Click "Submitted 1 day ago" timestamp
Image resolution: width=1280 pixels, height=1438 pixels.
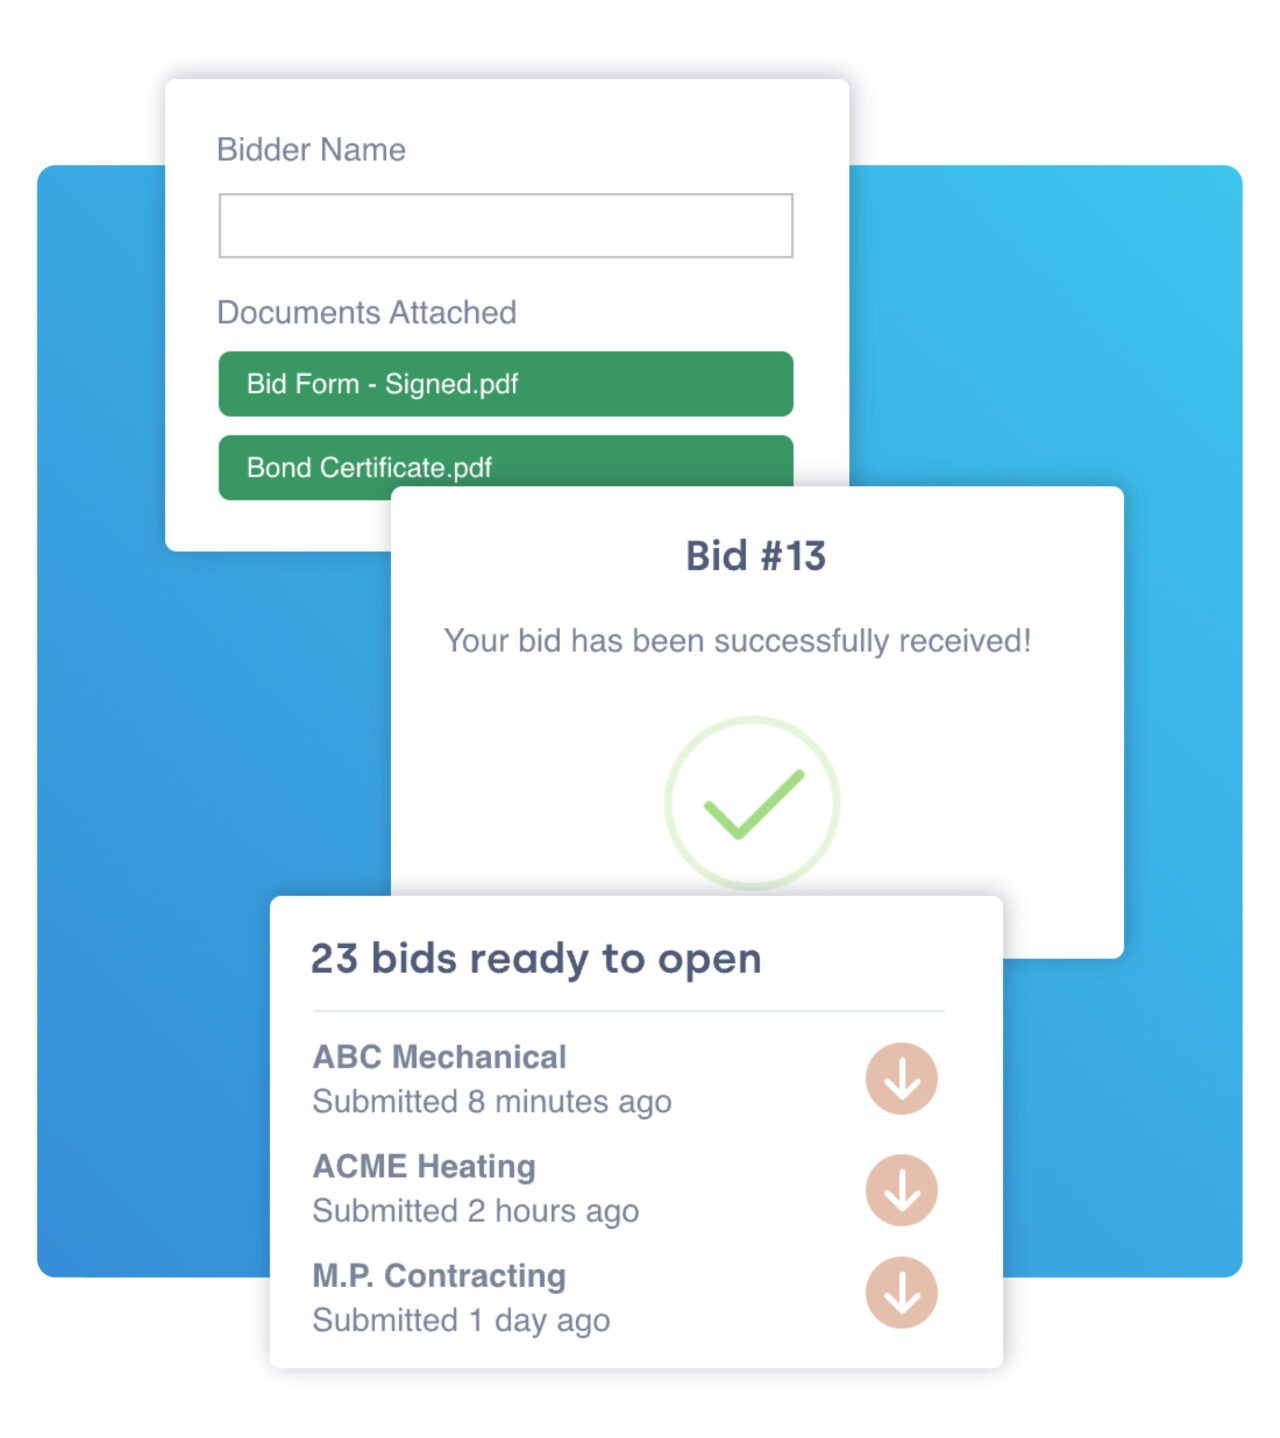461,1321
